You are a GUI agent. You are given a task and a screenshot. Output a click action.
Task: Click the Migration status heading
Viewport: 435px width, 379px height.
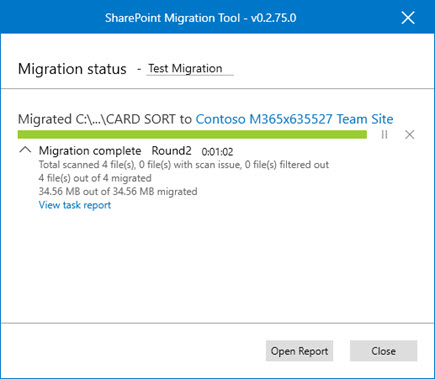coord(72,69)
